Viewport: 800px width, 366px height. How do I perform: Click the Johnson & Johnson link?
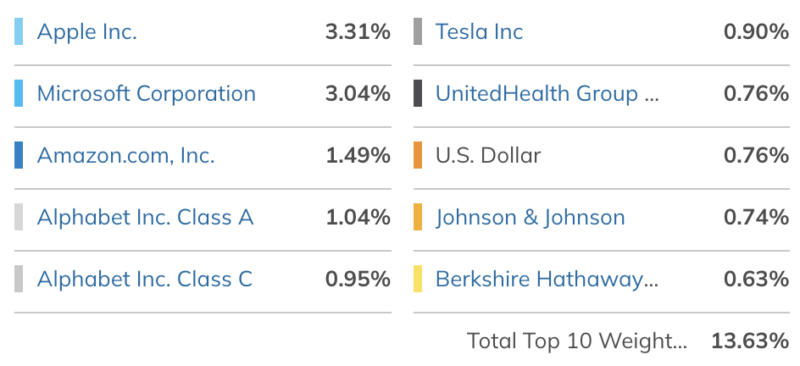point(530,217)
